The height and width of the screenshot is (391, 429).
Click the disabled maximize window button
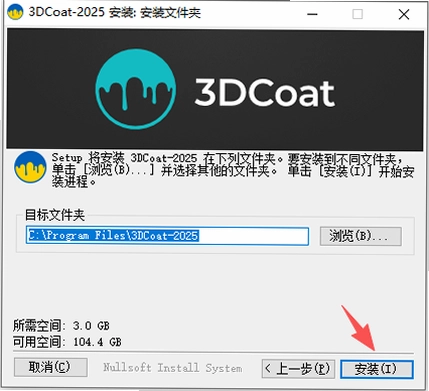tap(358, 14)
